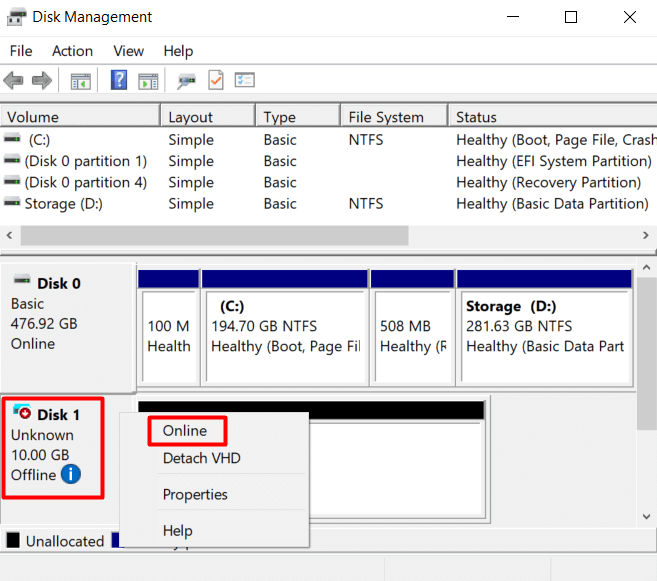Click the Connect/Rescan disk toolbar icon
657x581 pixels.
pyautogui.click(x=186, y=81)
